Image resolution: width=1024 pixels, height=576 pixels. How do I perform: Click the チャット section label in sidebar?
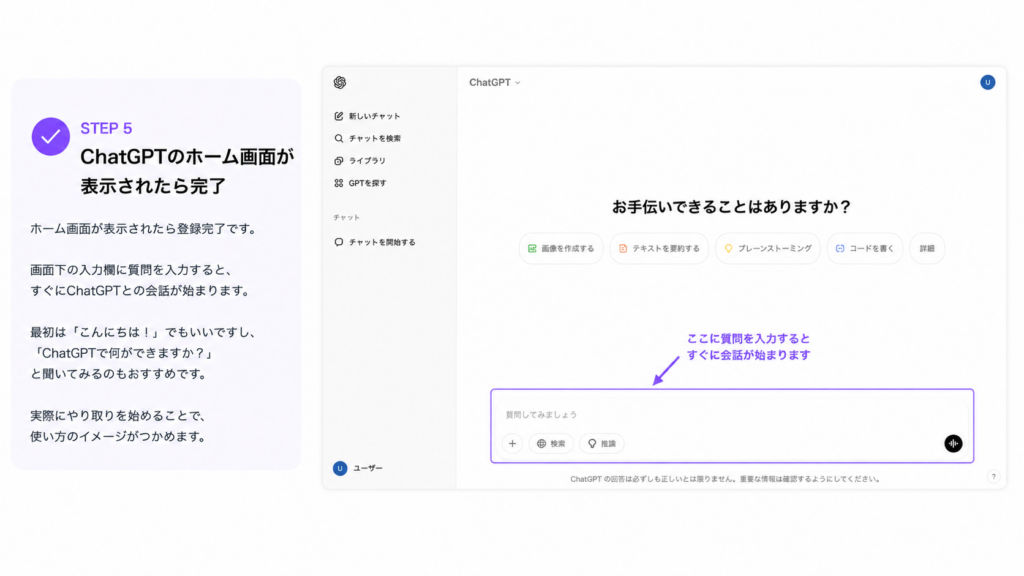coord(347,217)
